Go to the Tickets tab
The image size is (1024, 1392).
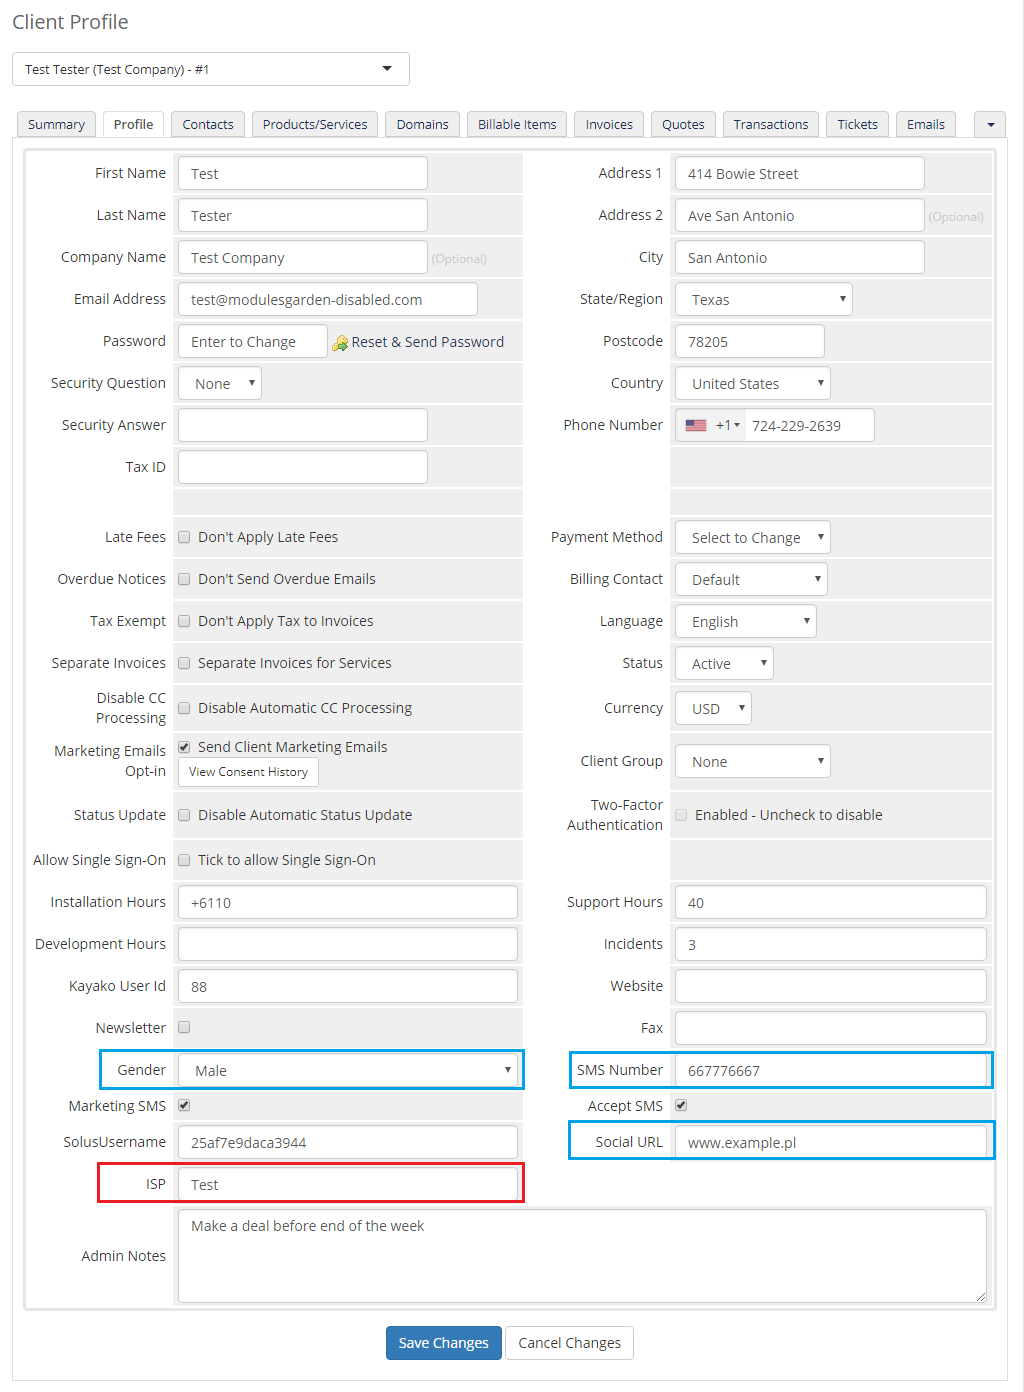coord(857,124)
